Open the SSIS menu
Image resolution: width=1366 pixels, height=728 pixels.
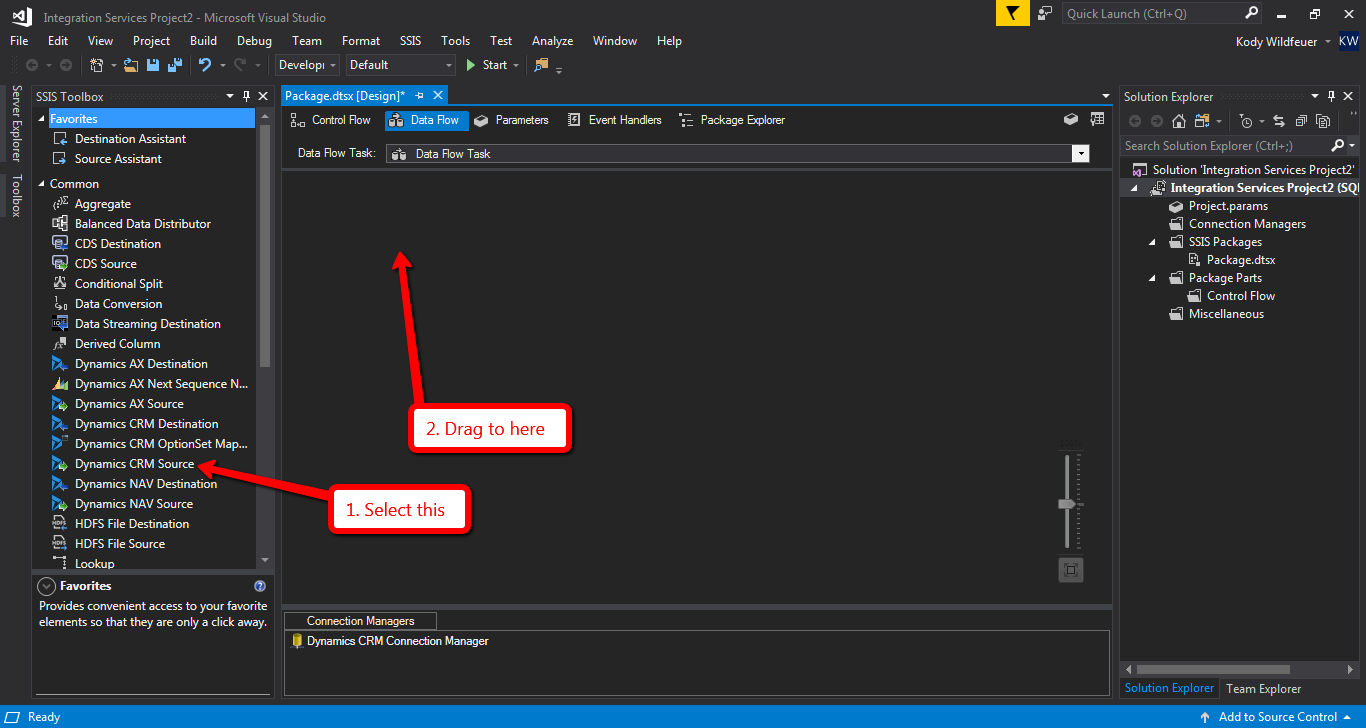point(410,41)
